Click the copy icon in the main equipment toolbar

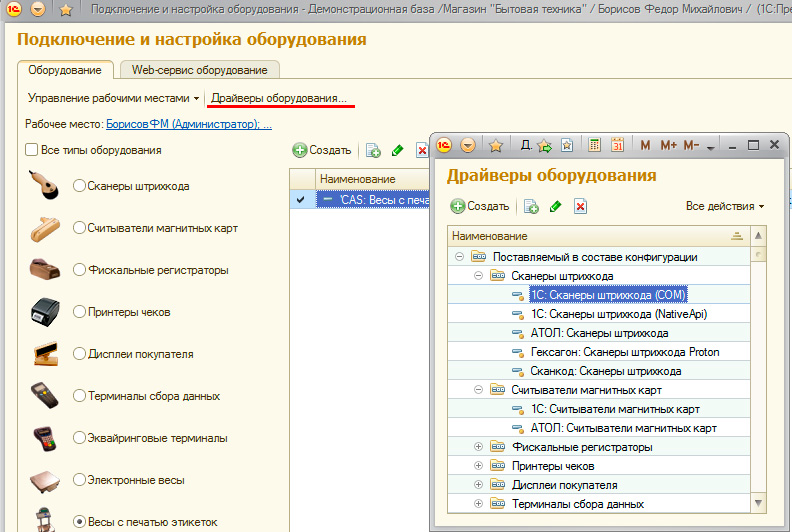click(373, 151)
